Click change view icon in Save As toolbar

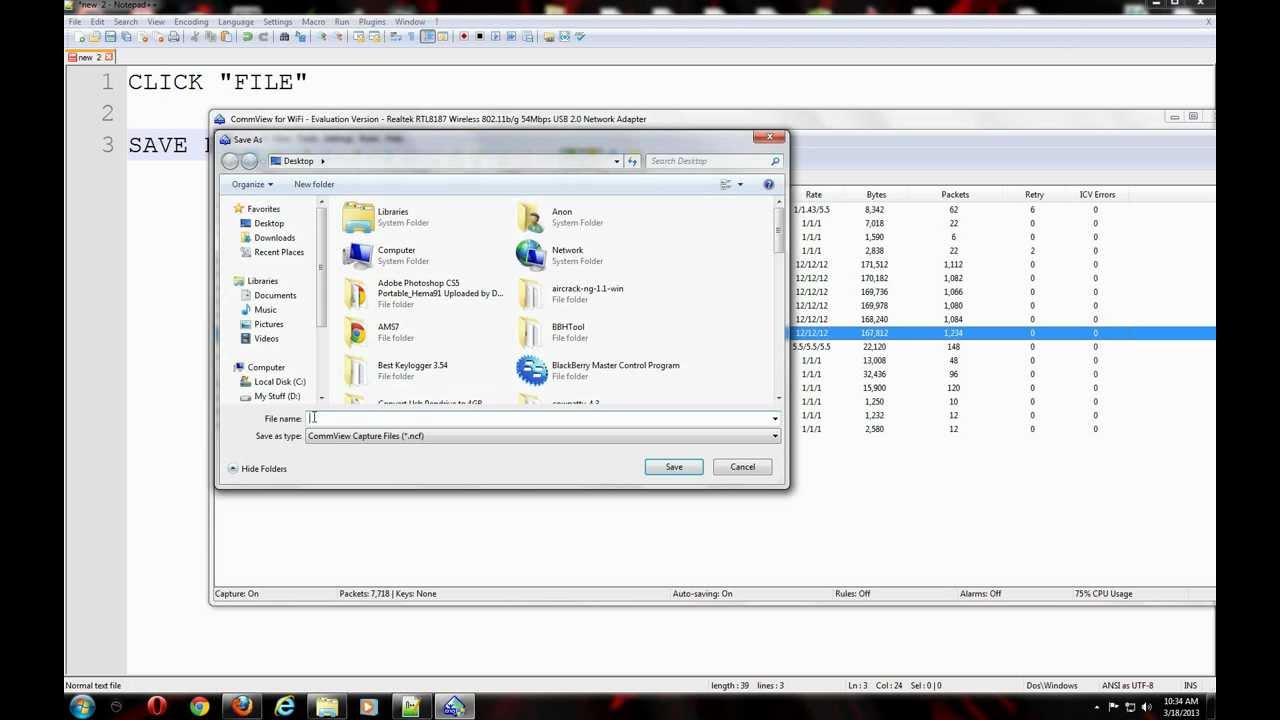pyautogui.click(x=725, y=184)
